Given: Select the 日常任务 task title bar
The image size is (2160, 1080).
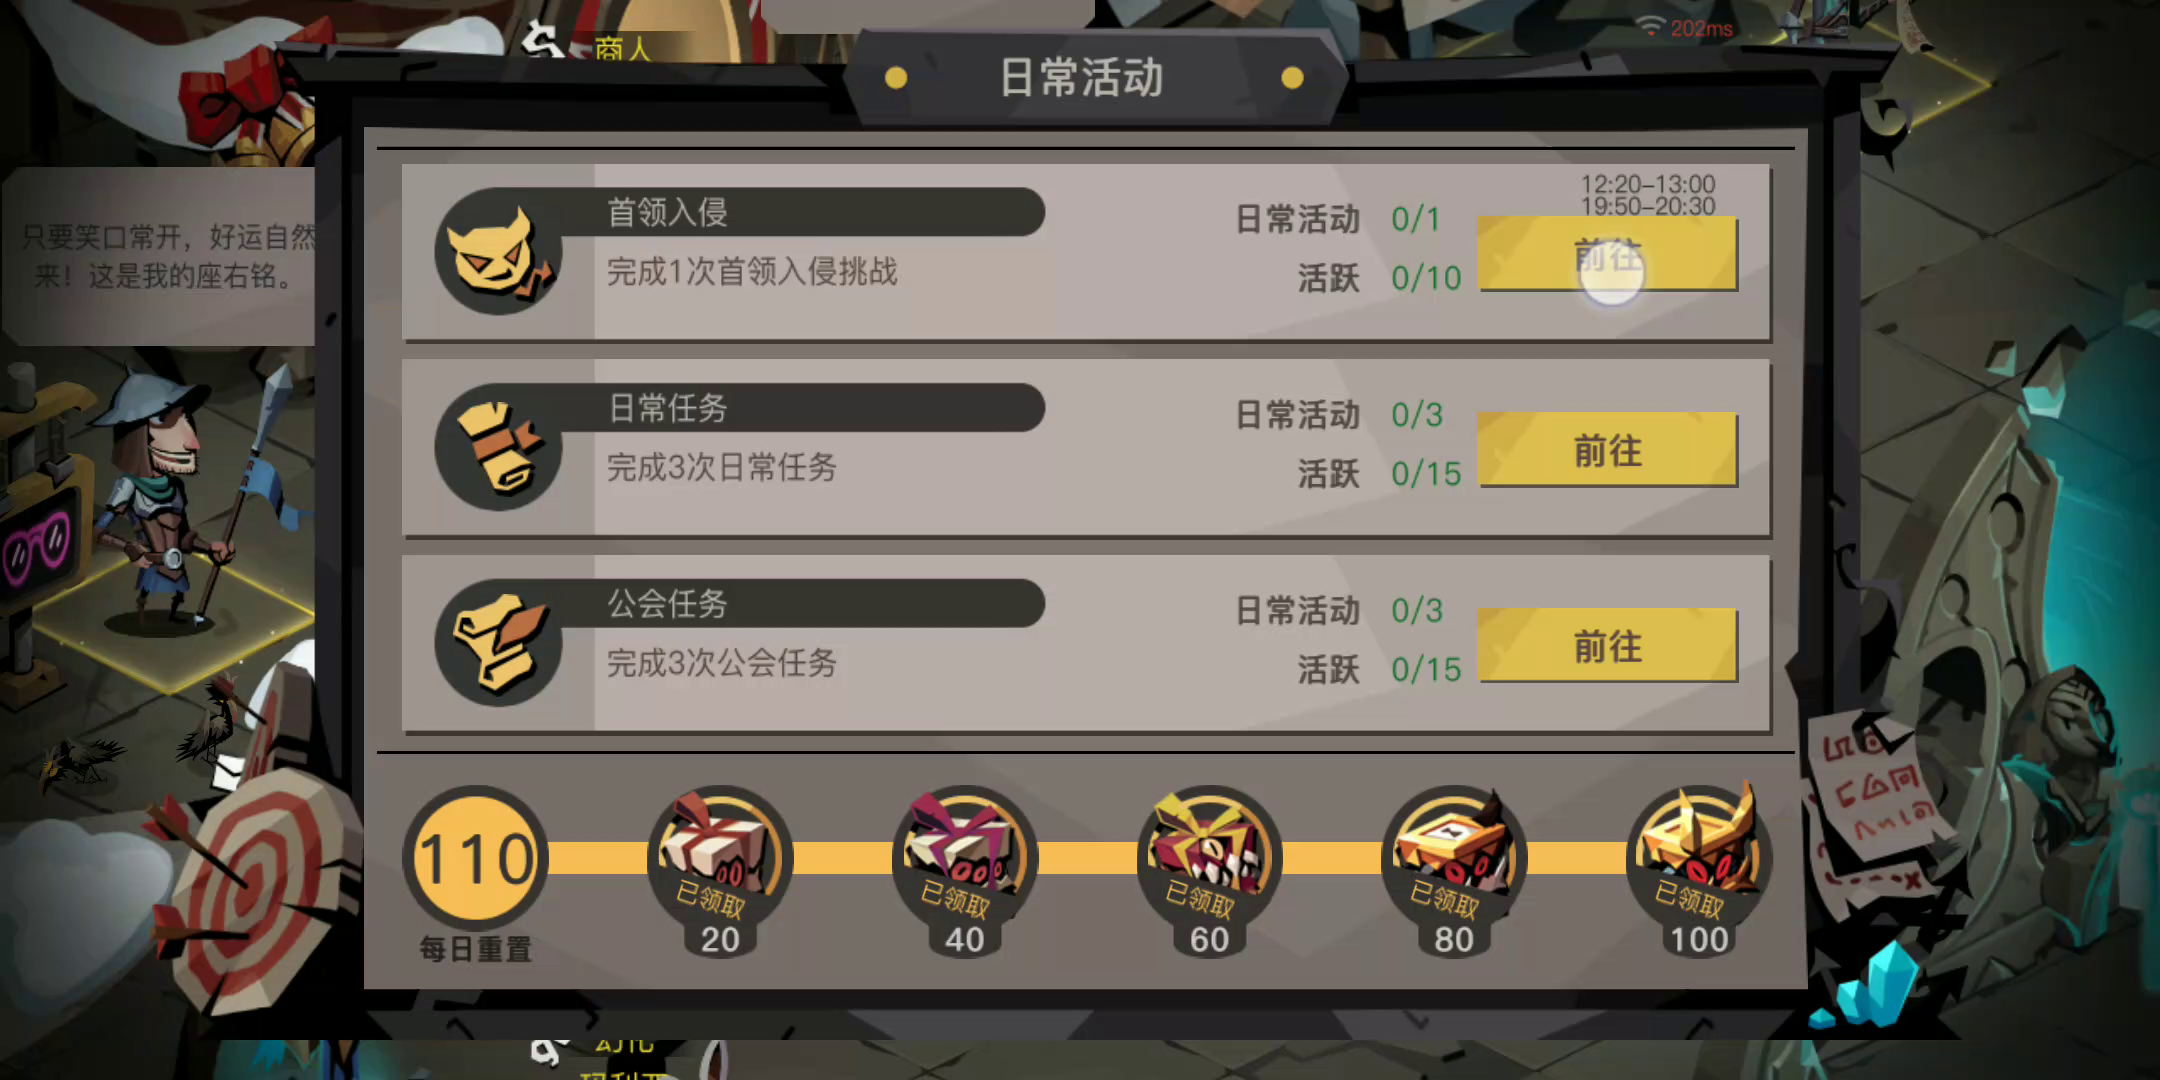Looking at the screenshot, I should click(x=820, y=408).
